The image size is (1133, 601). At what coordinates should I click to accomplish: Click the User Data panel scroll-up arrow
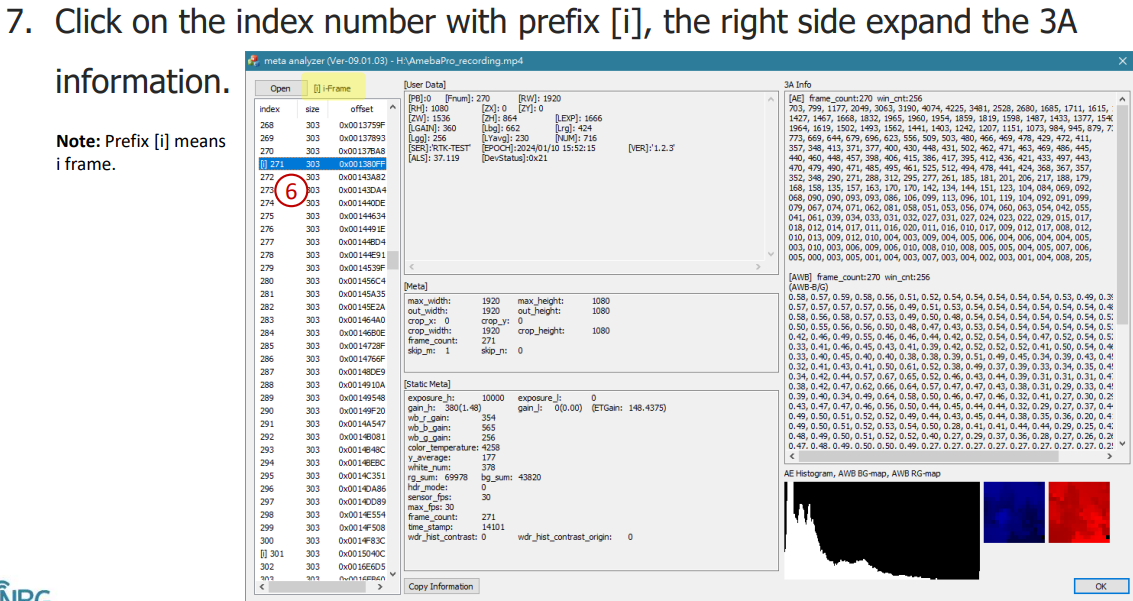click(771, 98)
